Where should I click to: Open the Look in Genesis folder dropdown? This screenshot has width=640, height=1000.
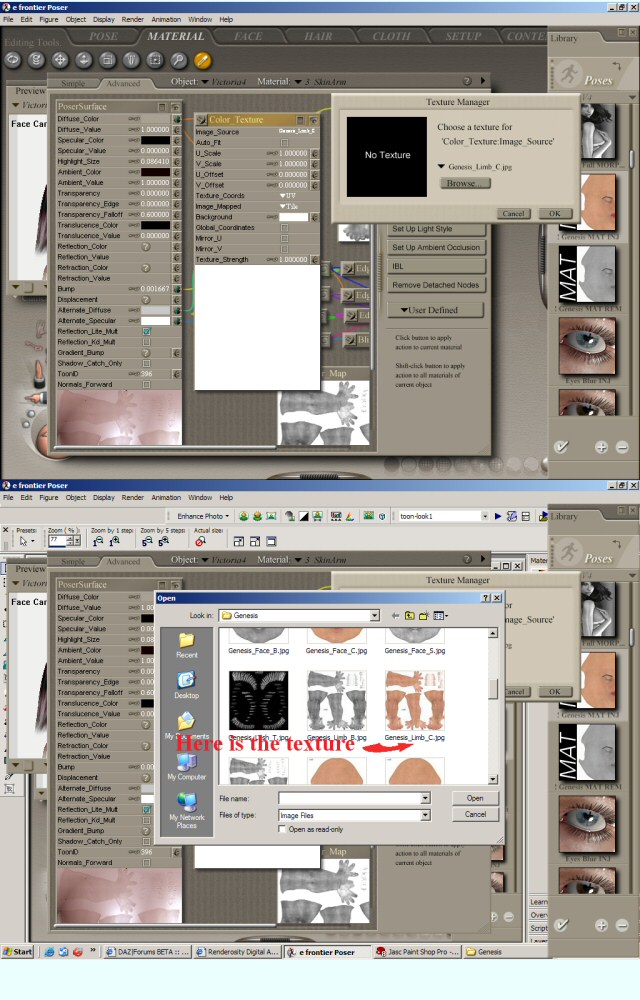click(375, 615)
